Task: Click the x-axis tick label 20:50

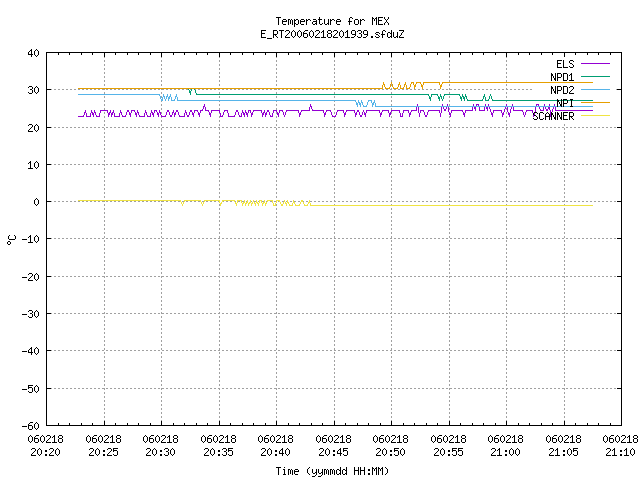Action: tap(391, 452)
